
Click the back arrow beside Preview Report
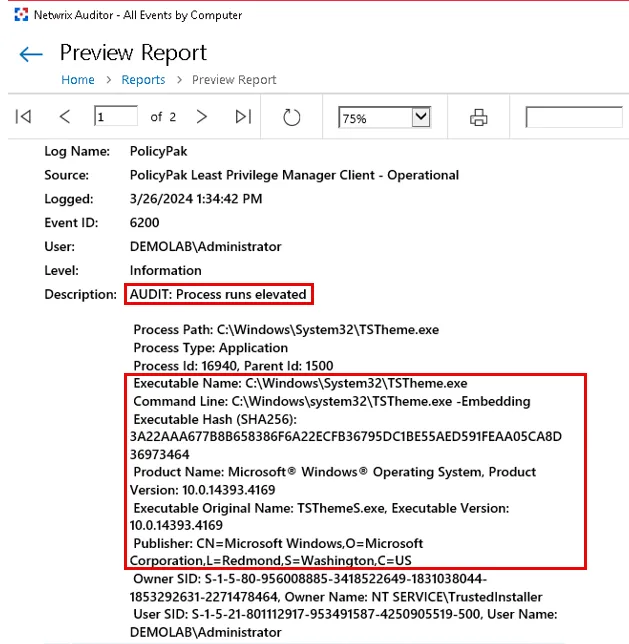tap(31, 55)
